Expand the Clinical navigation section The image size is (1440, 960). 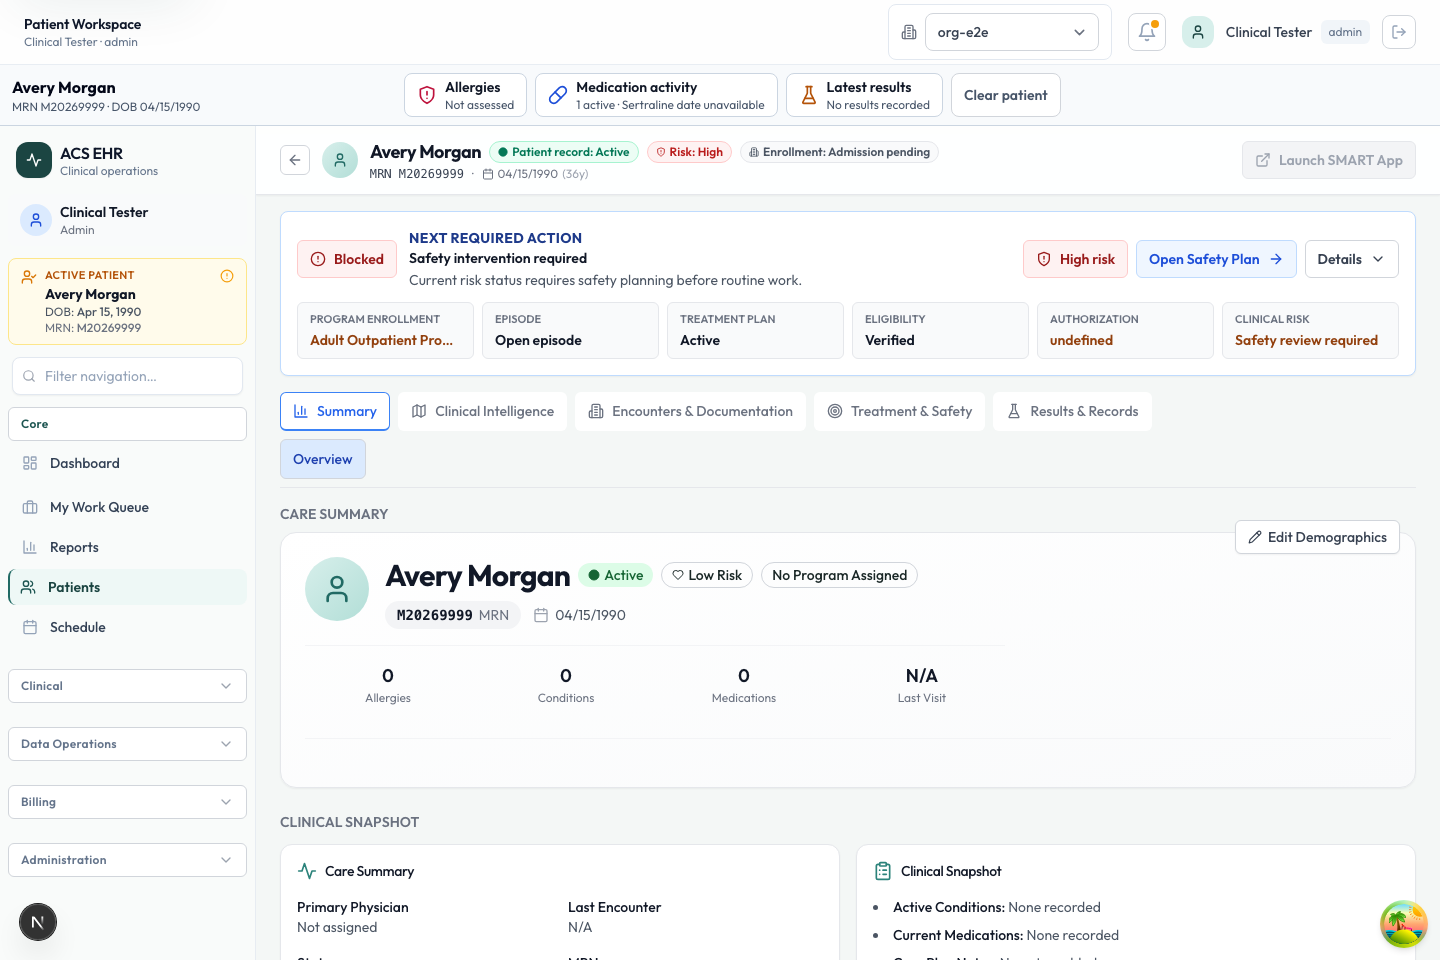pos(127,686)
